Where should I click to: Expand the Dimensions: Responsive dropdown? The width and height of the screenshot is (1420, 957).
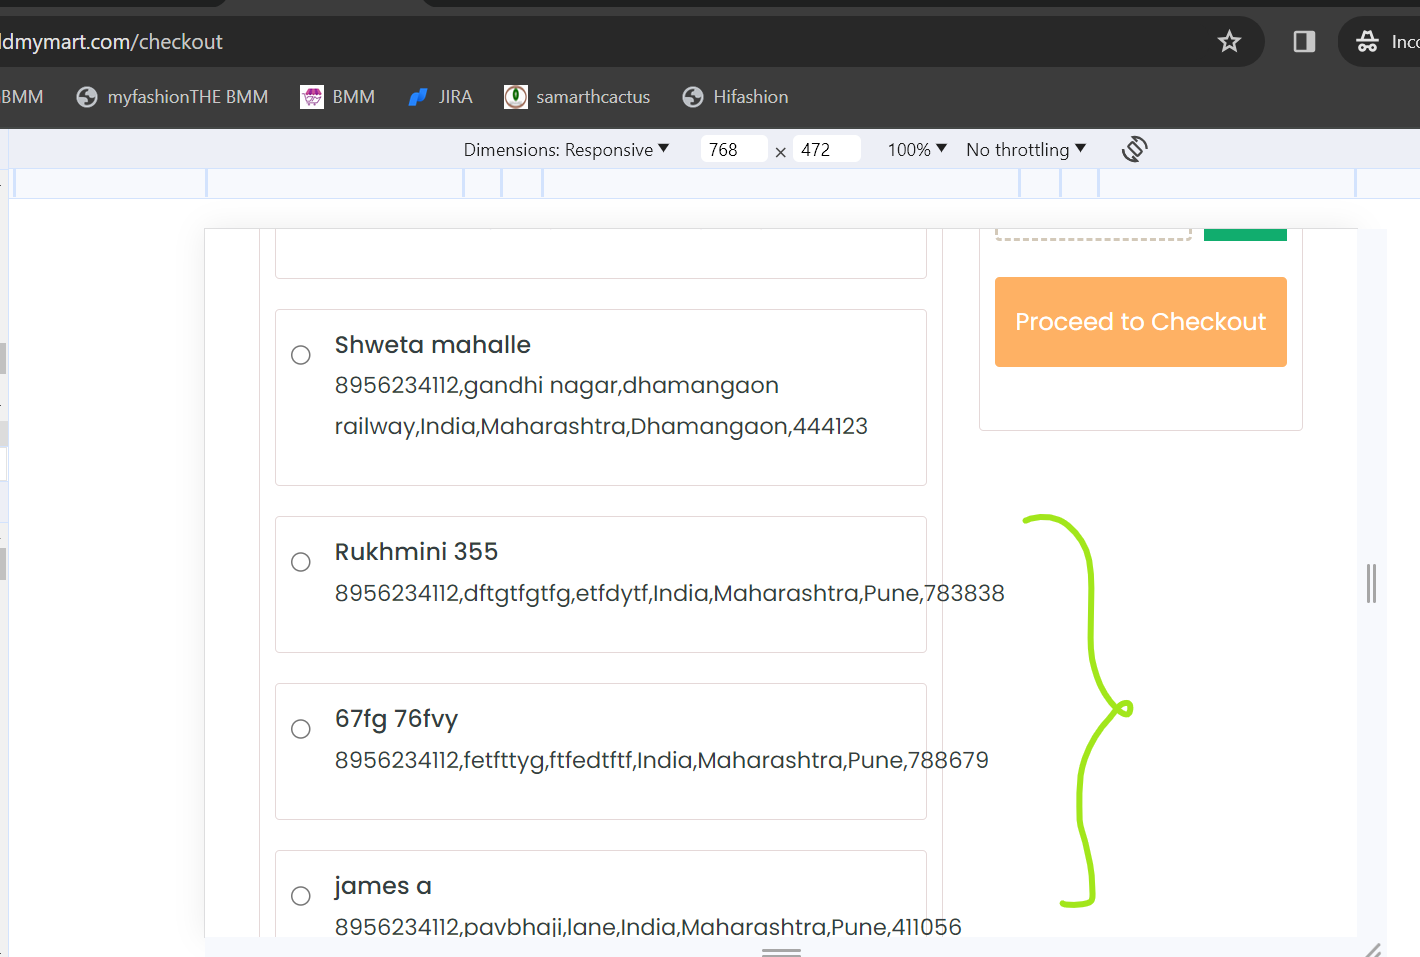point(566,149)
